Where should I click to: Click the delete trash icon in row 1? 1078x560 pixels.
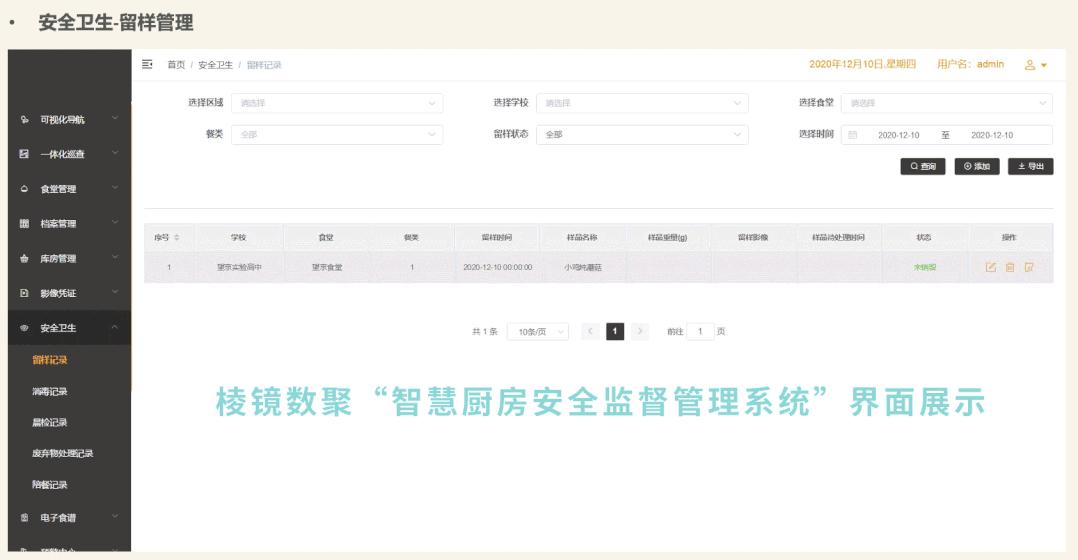[1010, 267]
